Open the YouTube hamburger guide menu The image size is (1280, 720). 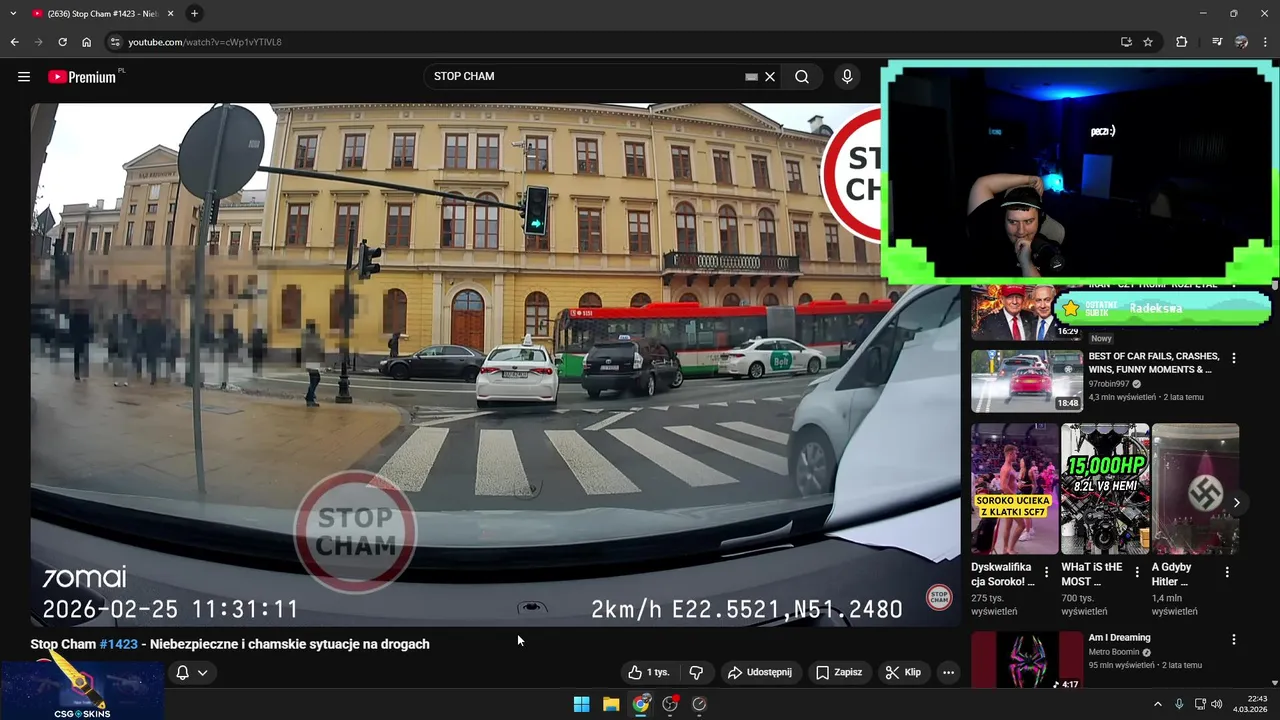(24, 76)
